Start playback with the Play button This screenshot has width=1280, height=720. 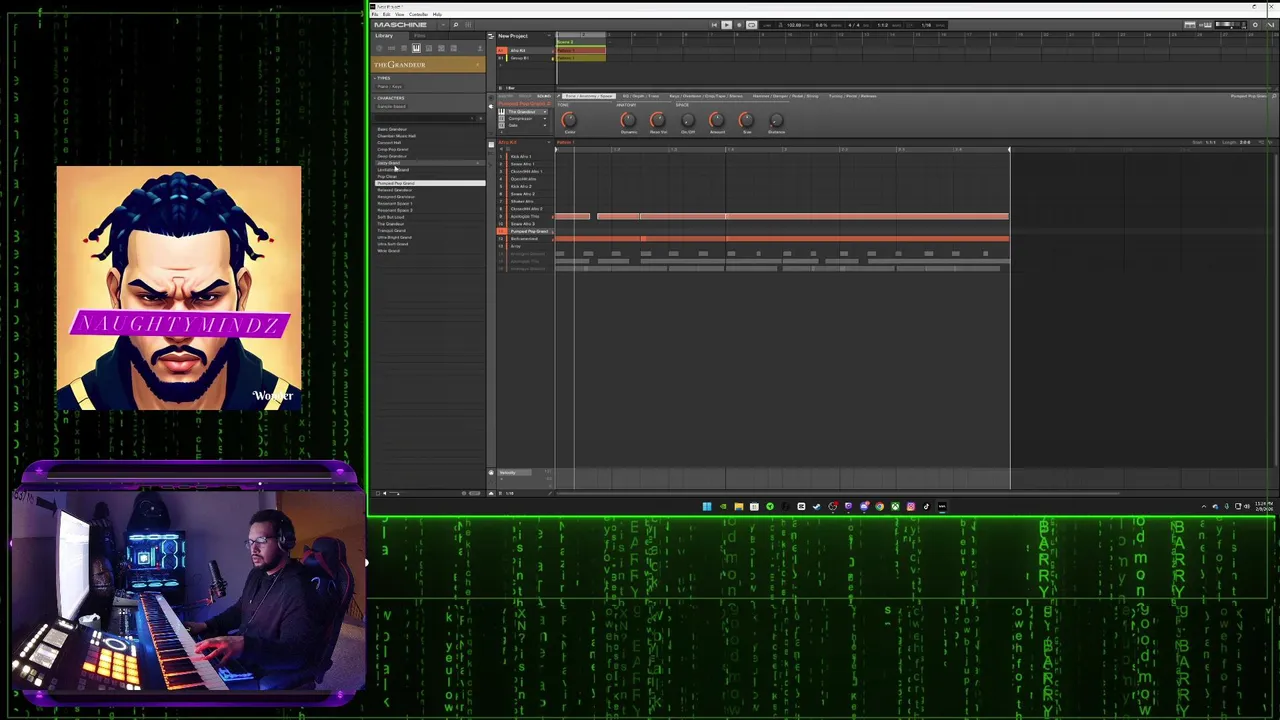[x=726, y=25]
